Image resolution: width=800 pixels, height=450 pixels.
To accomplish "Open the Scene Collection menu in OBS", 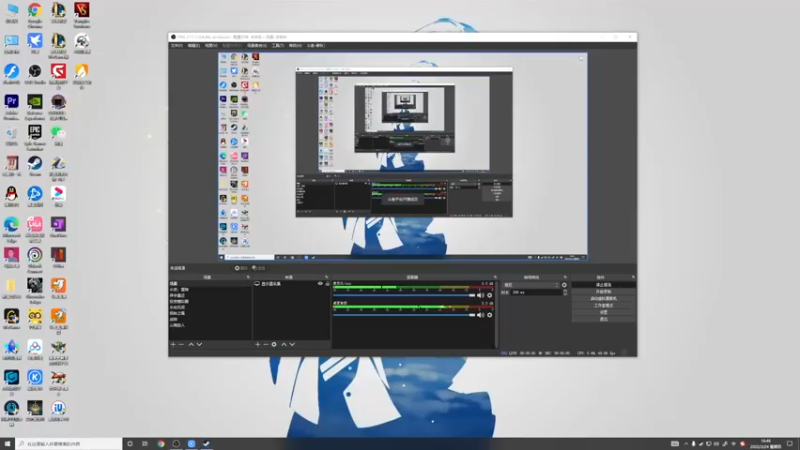I will (x=257, y=45).
